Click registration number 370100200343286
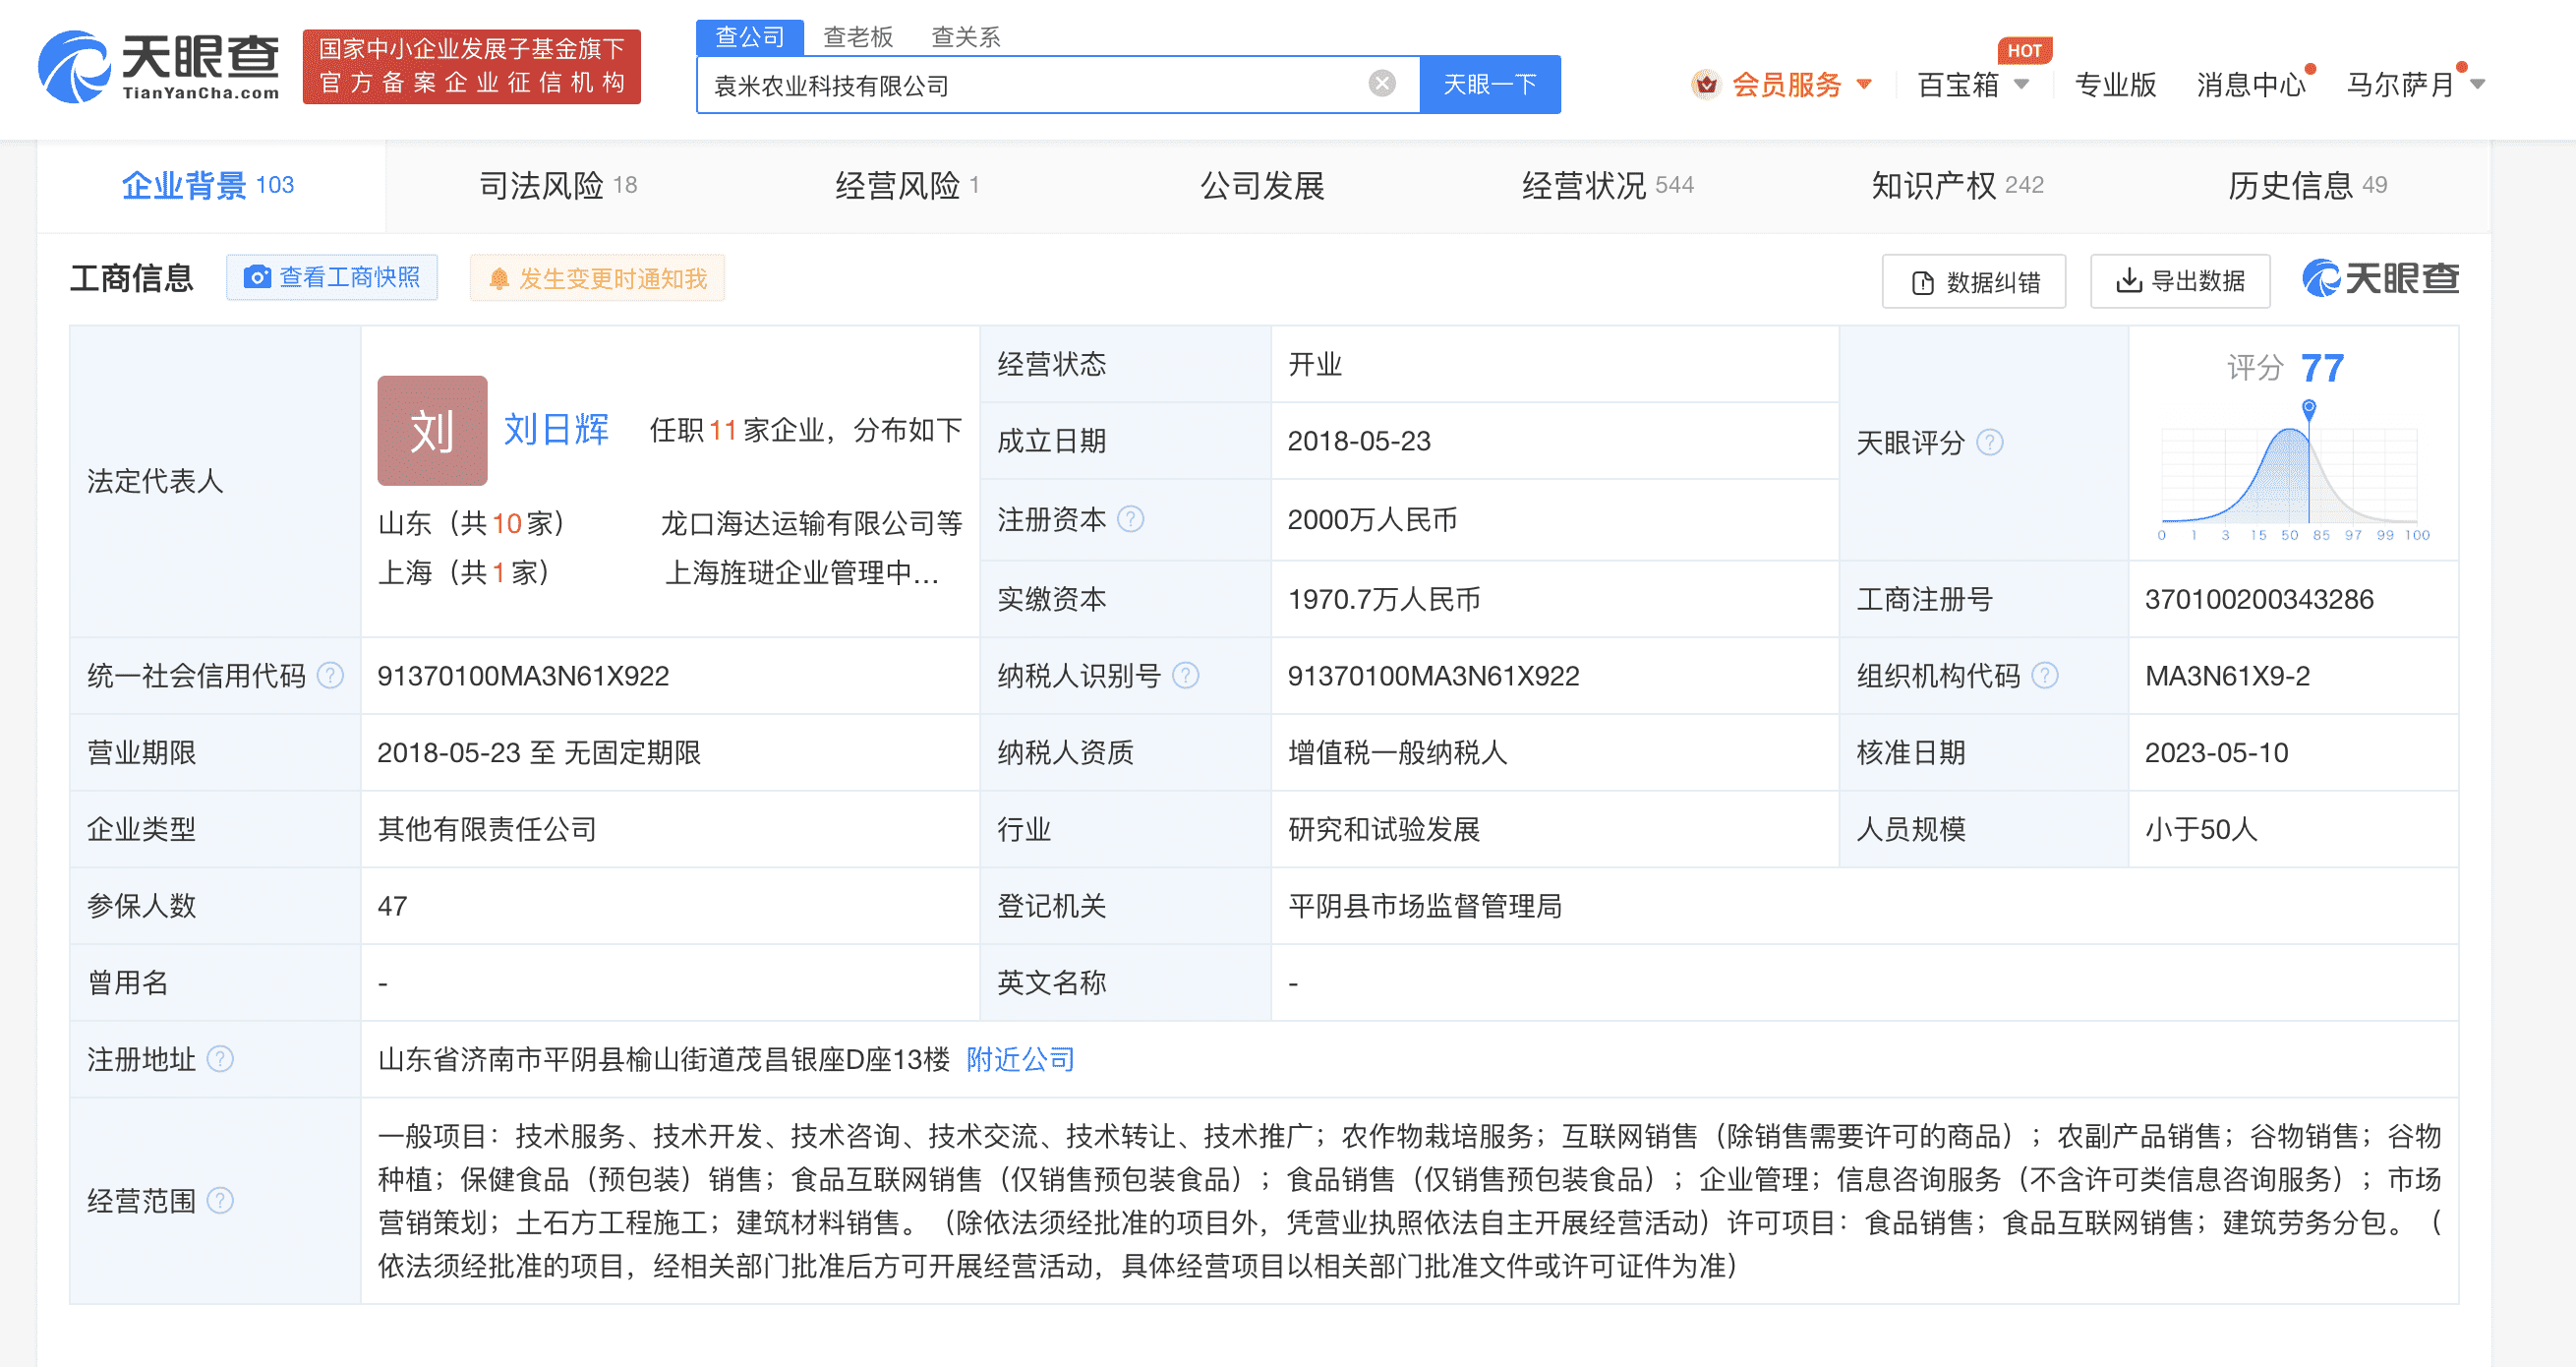 (x=2259, y=599)
